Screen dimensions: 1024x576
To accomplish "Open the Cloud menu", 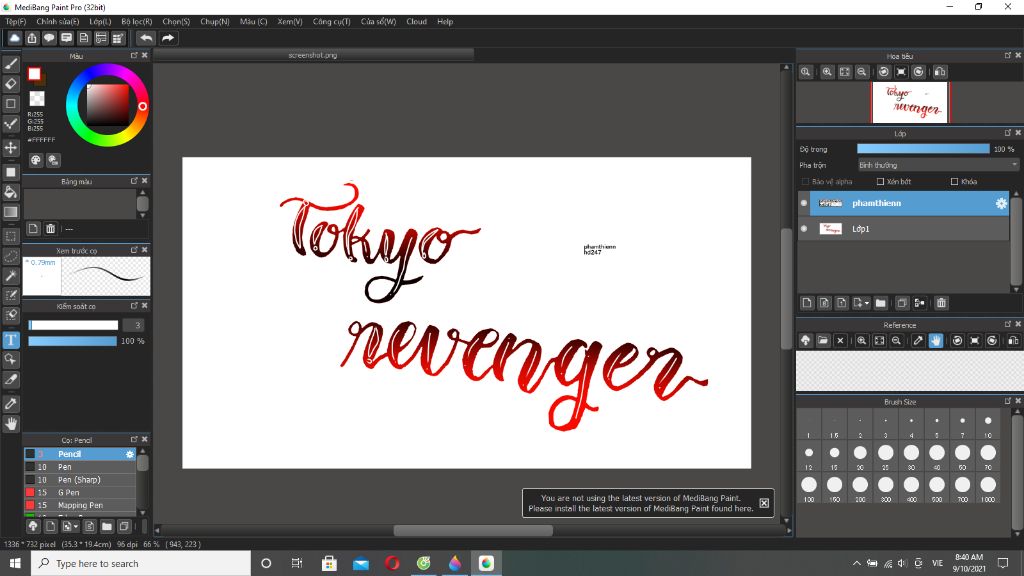I will [x=417, y=22].
